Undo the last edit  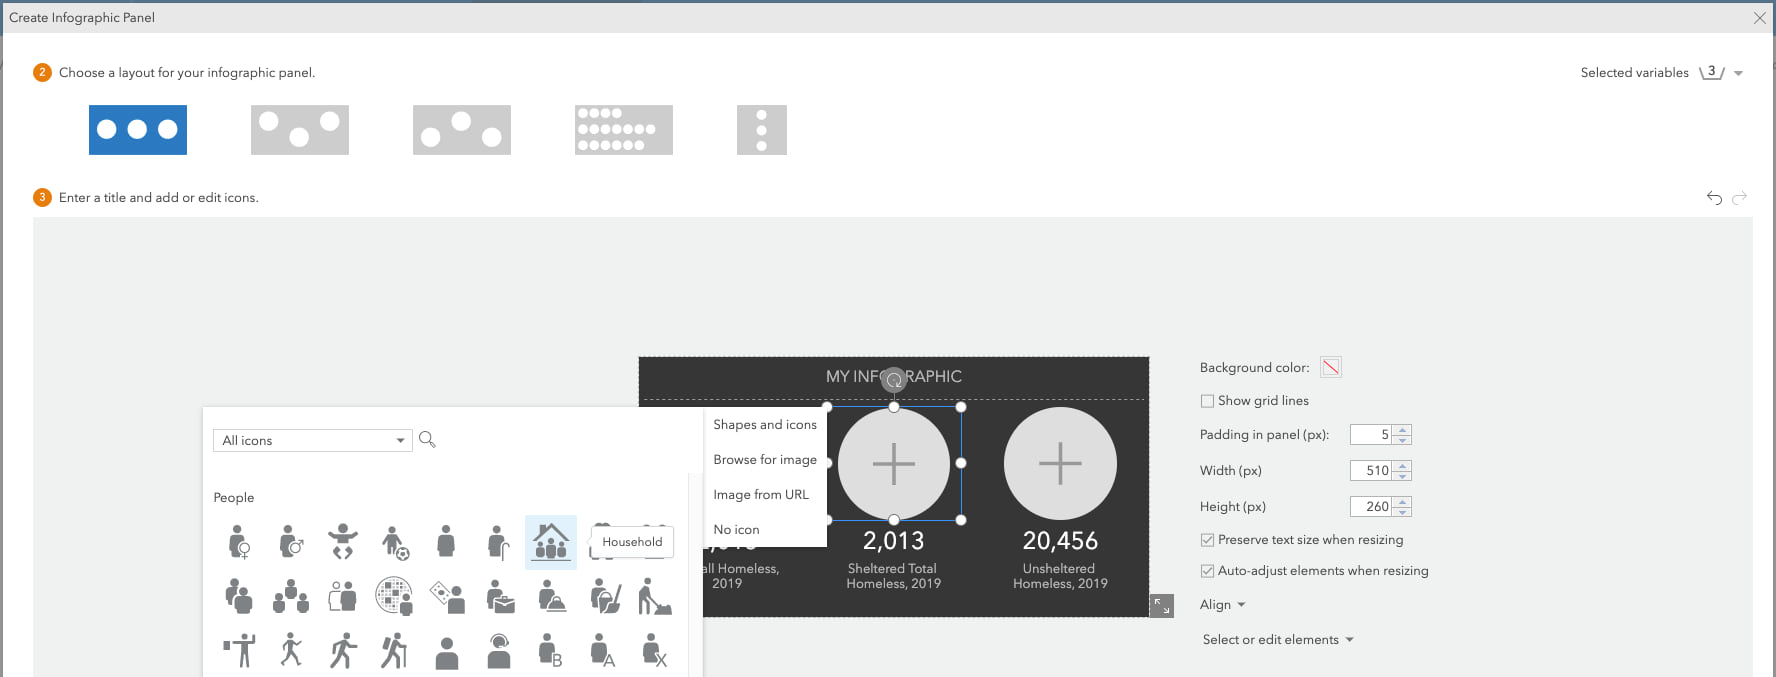point(1714,198)
